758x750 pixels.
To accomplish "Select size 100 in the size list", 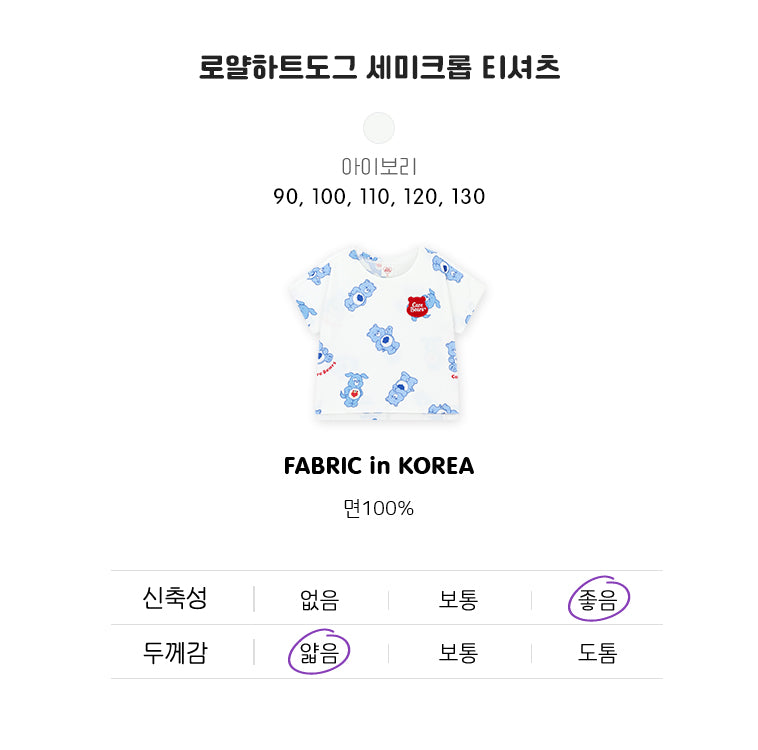I will pos(327,197).
